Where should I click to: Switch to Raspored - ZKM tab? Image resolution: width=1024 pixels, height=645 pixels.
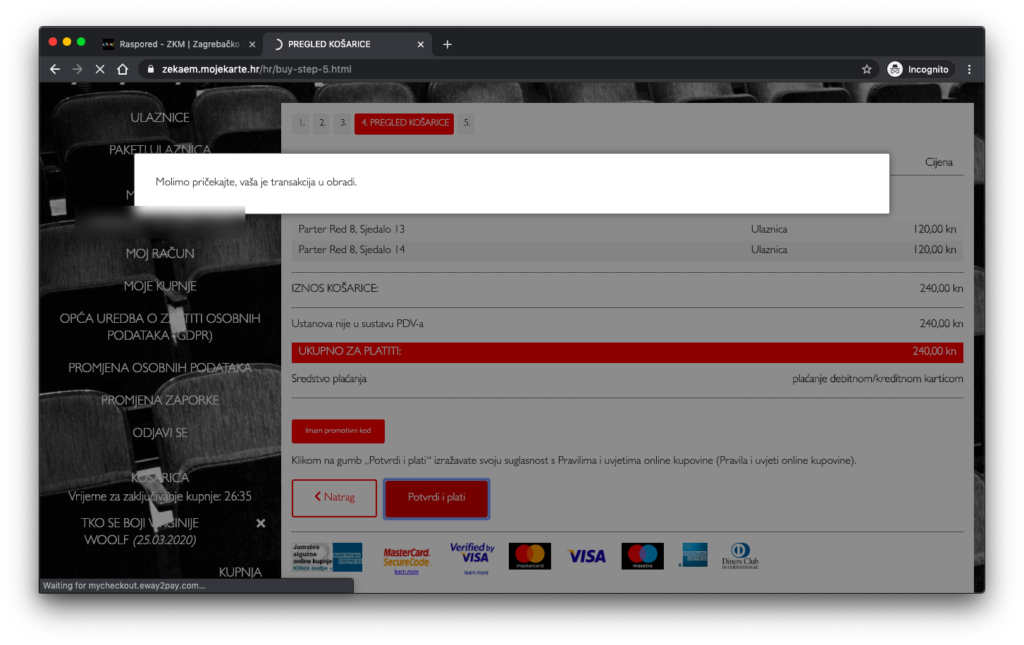[x=170, y=44]
